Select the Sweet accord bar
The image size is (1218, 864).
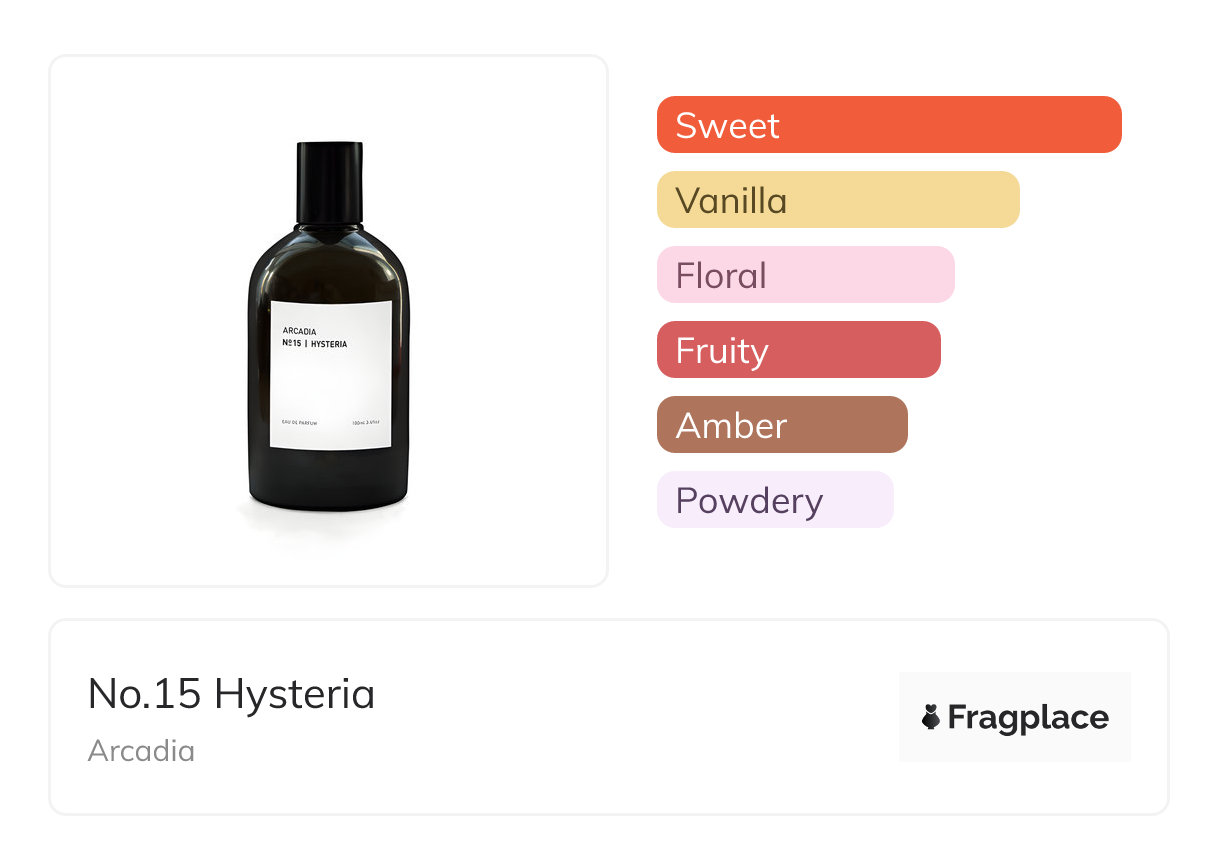[888, 125]
